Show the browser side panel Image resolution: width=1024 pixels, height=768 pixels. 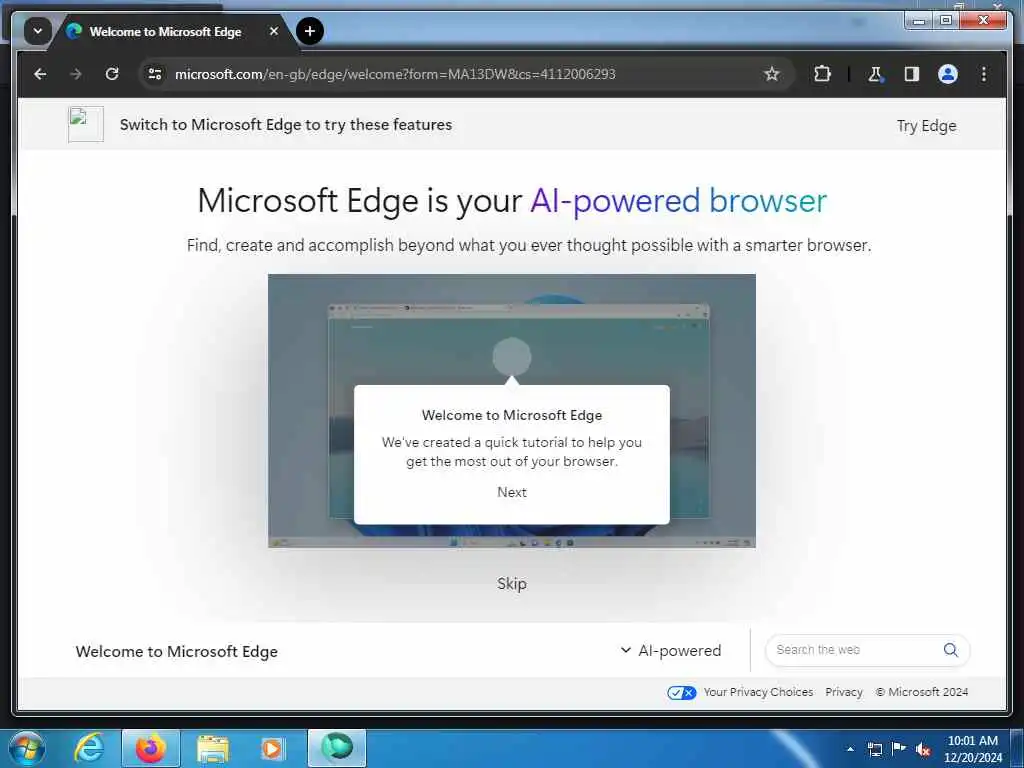[x=912, y=74]
